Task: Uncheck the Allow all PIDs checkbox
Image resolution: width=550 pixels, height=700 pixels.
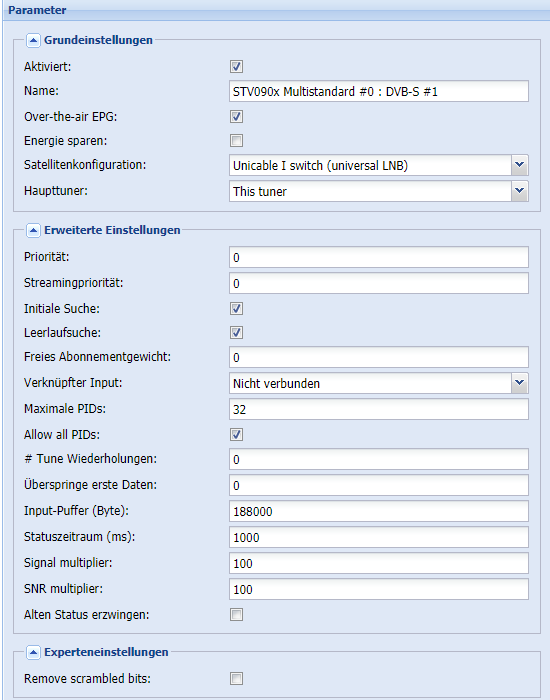Action: point(236,435)
